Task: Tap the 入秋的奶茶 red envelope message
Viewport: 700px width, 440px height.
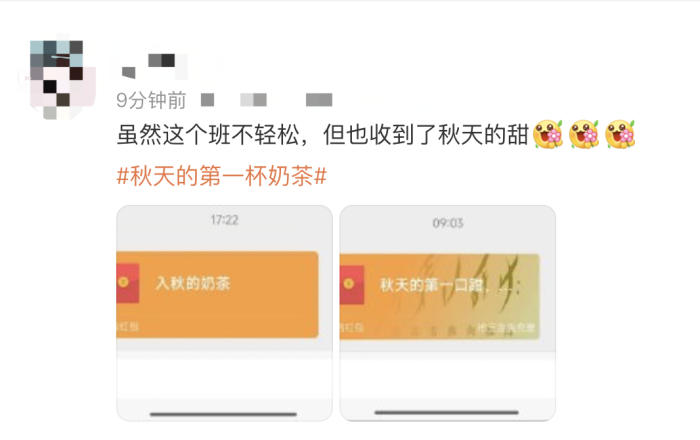Action: pos(217,295)
